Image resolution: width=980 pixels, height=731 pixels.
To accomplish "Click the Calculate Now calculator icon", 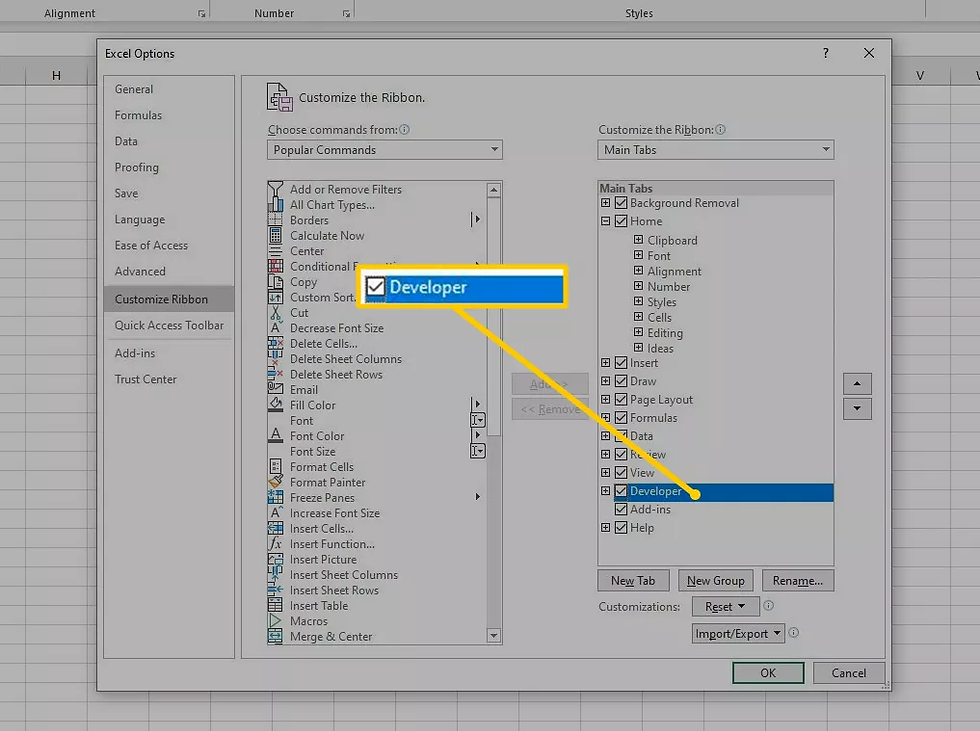I will (275, 236).
